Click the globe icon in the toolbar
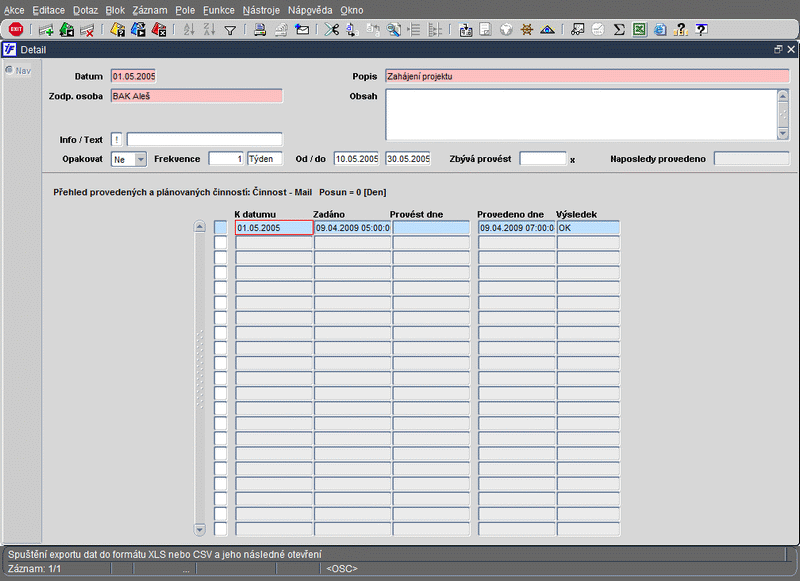The width and height of the screenshot is (800, 581). pos(506,30)
